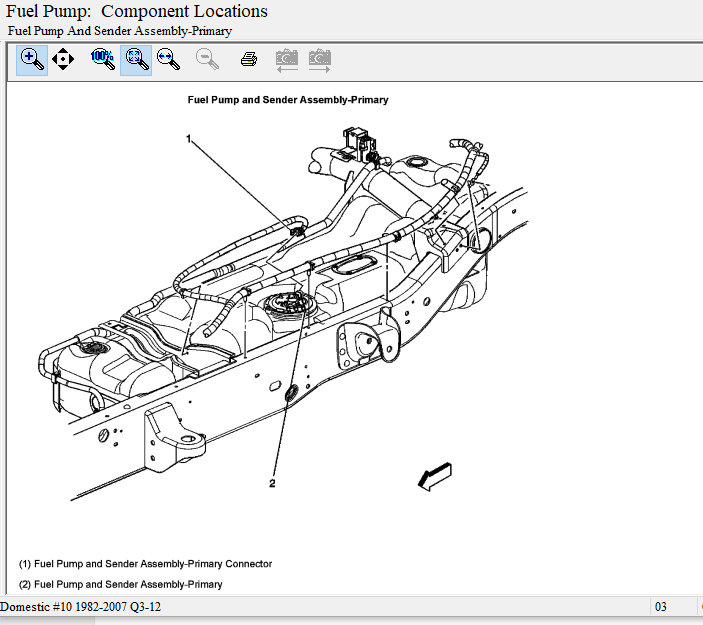Screen dimensions: 703x625
Task: Go to next image camera icon
Action: (320, 61)
